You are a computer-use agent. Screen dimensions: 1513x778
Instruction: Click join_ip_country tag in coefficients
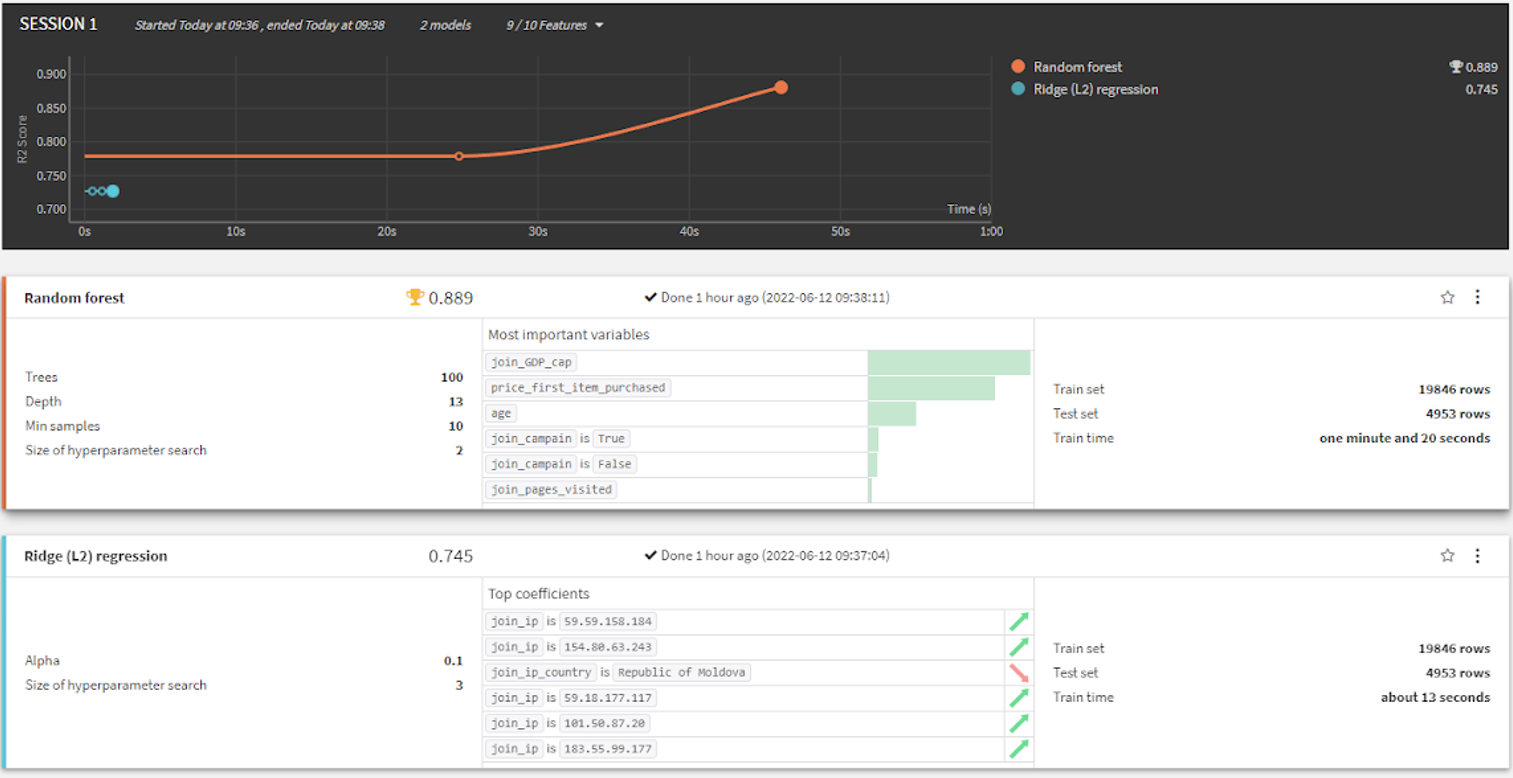541,673
